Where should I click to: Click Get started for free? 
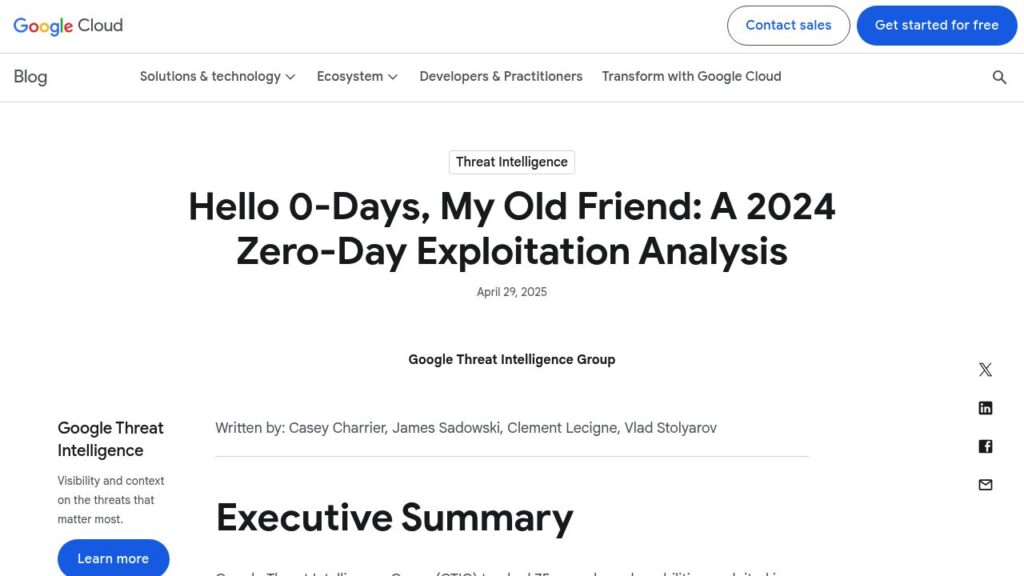click(936, 25)
